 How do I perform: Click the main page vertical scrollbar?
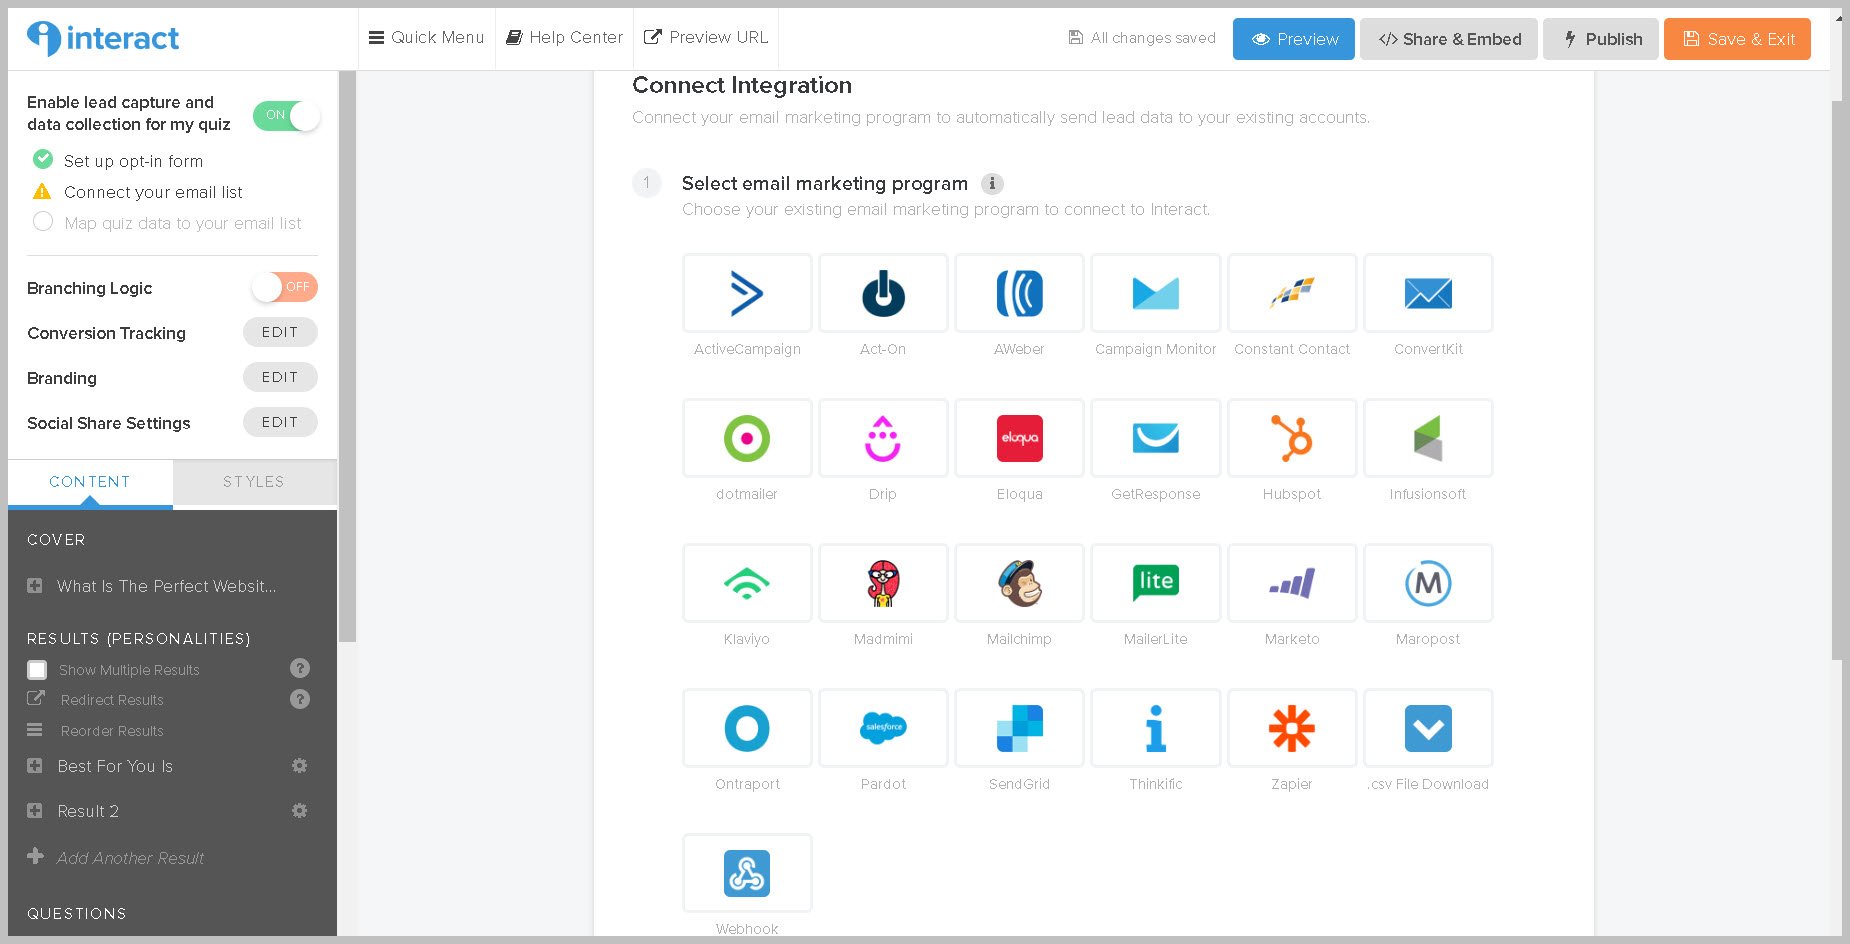point(1836,380)
